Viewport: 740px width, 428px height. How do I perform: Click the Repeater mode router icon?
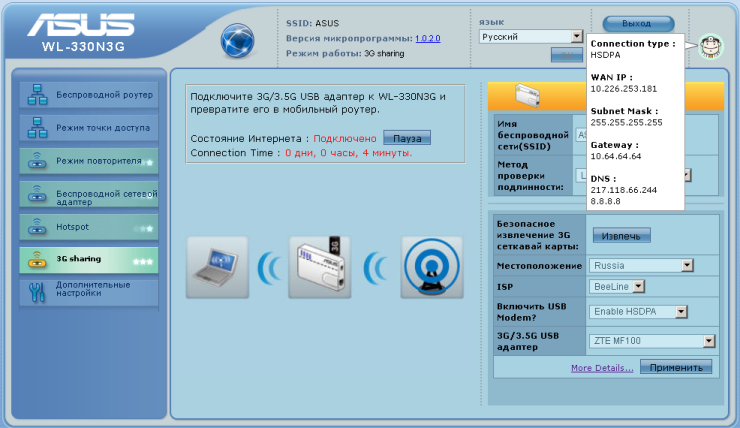37,161
